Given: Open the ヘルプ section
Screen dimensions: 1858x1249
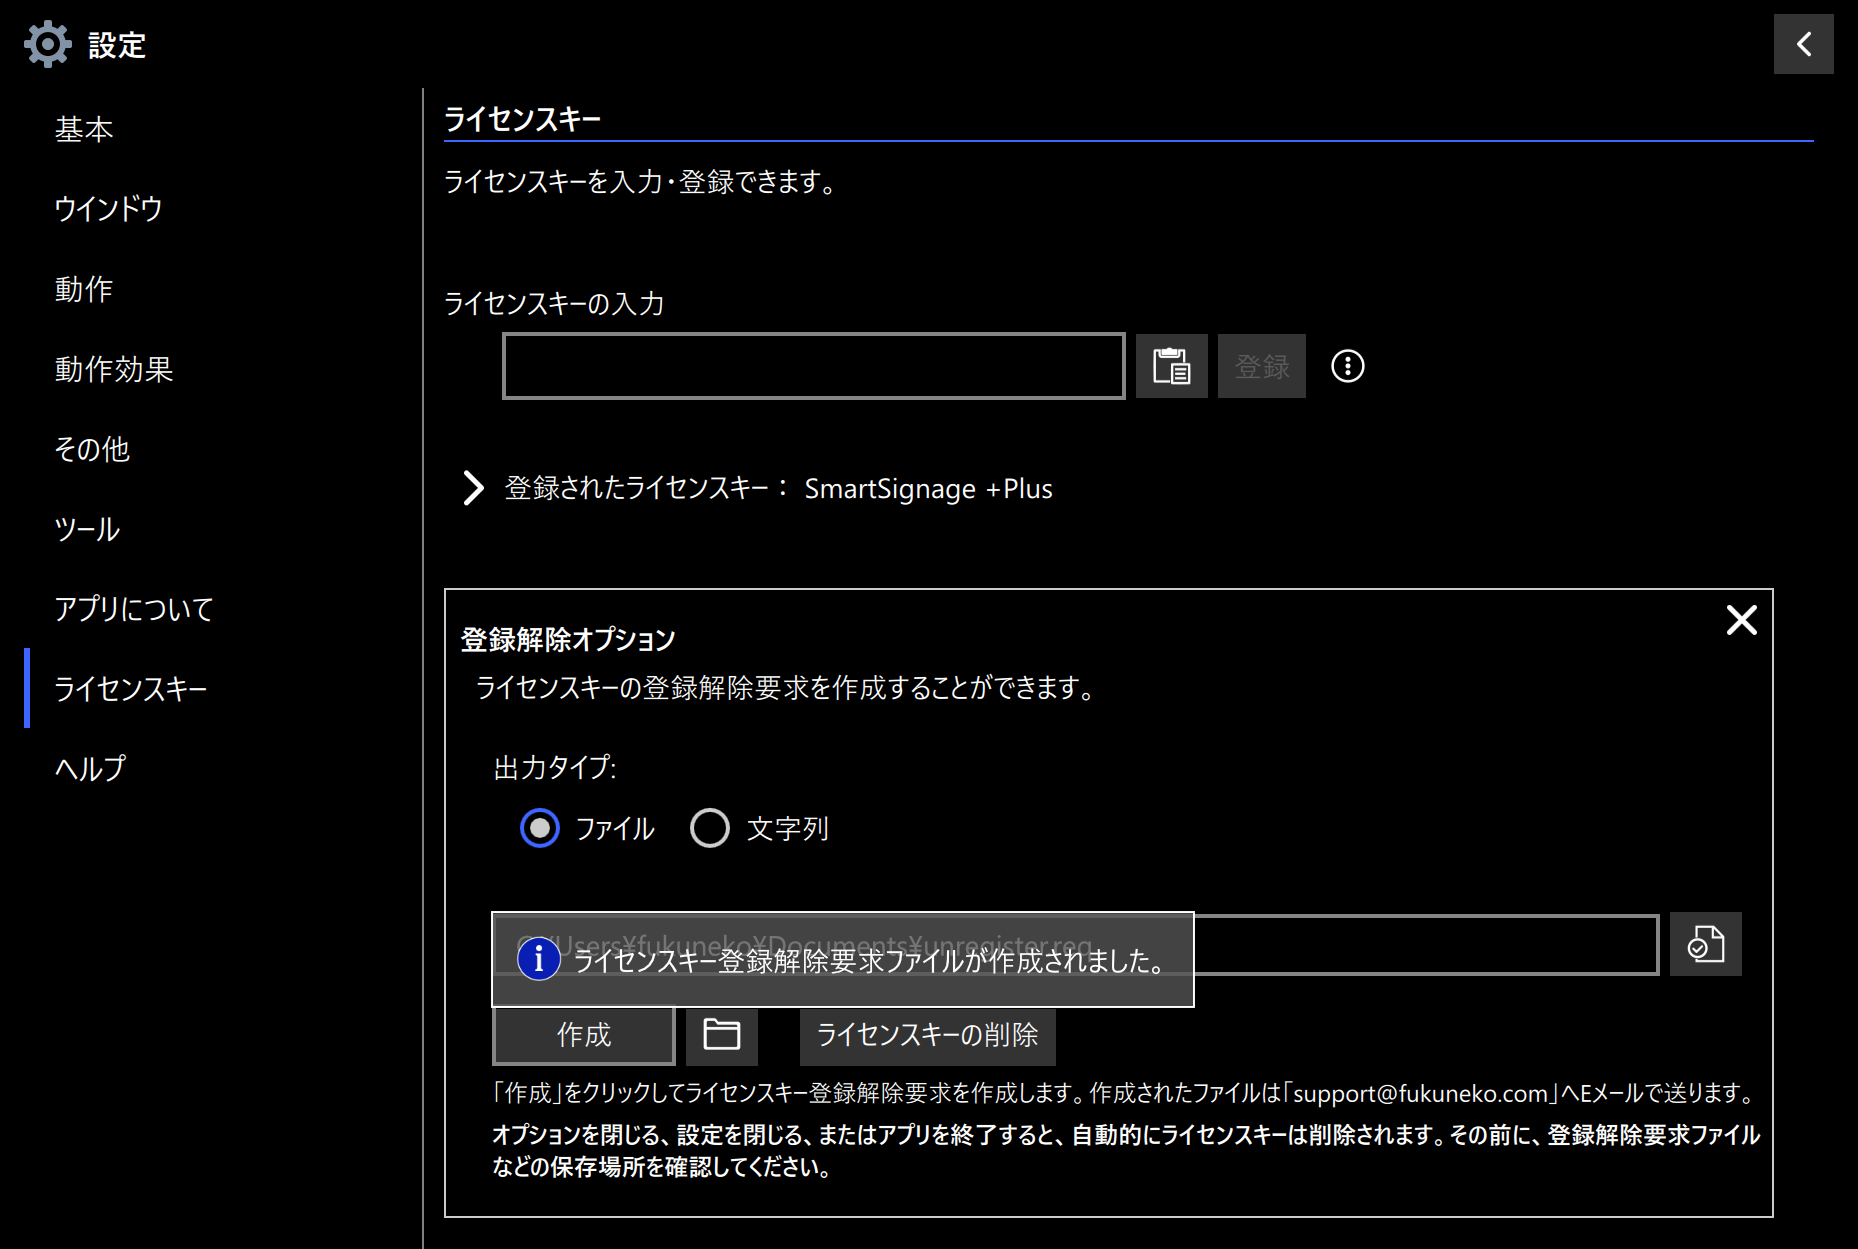Looking at the screenshot, I should (90, 769).
